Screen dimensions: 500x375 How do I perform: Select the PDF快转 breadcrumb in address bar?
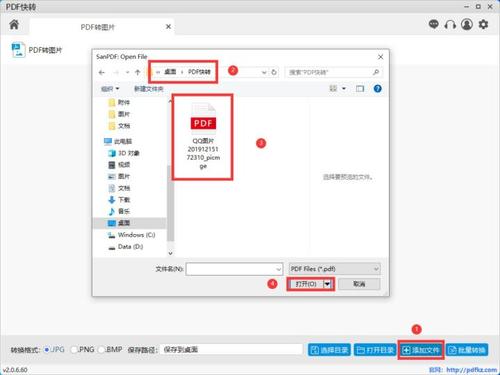[199, 72]
